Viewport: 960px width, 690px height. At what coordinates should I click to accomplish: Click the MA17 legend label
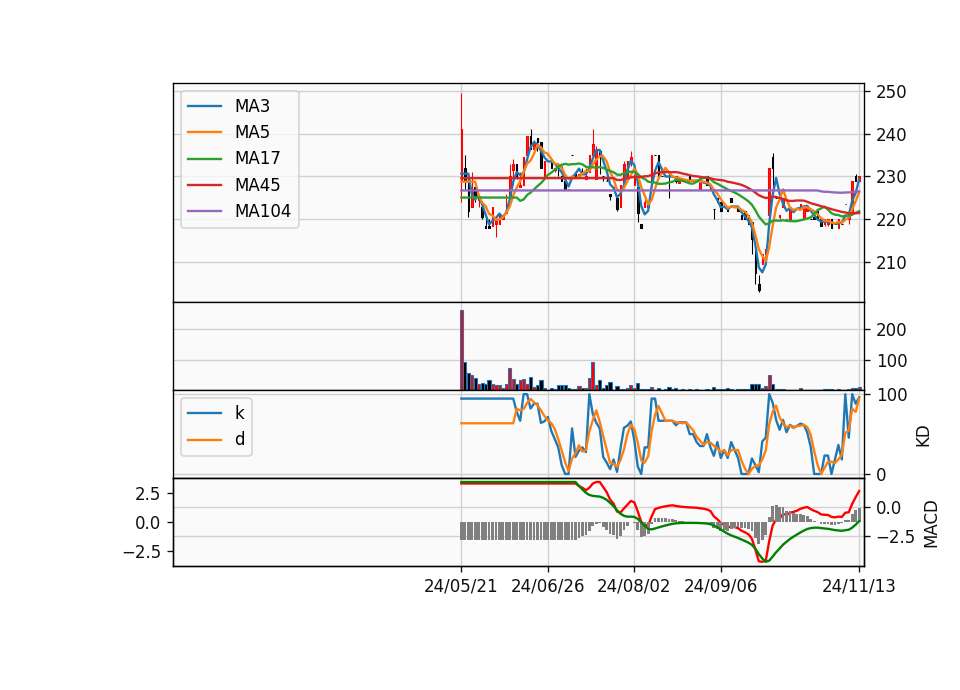(257, 159)
